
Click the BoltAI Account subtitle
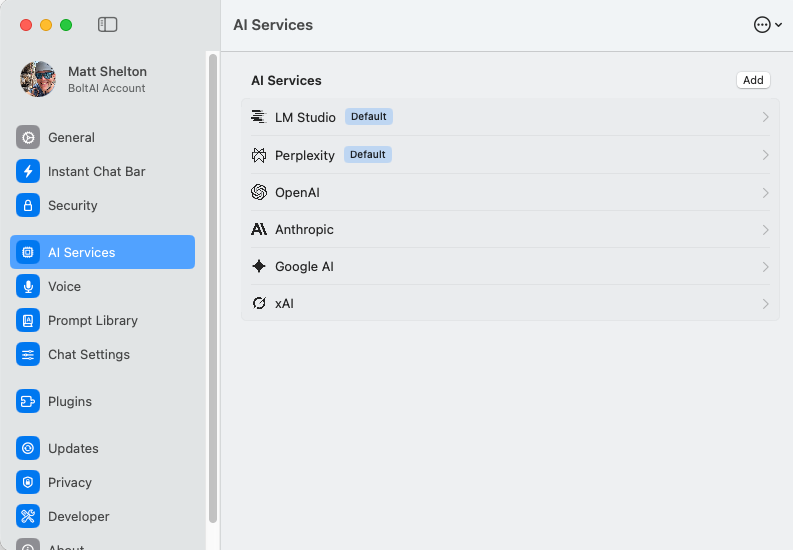(x=107, y=88)
